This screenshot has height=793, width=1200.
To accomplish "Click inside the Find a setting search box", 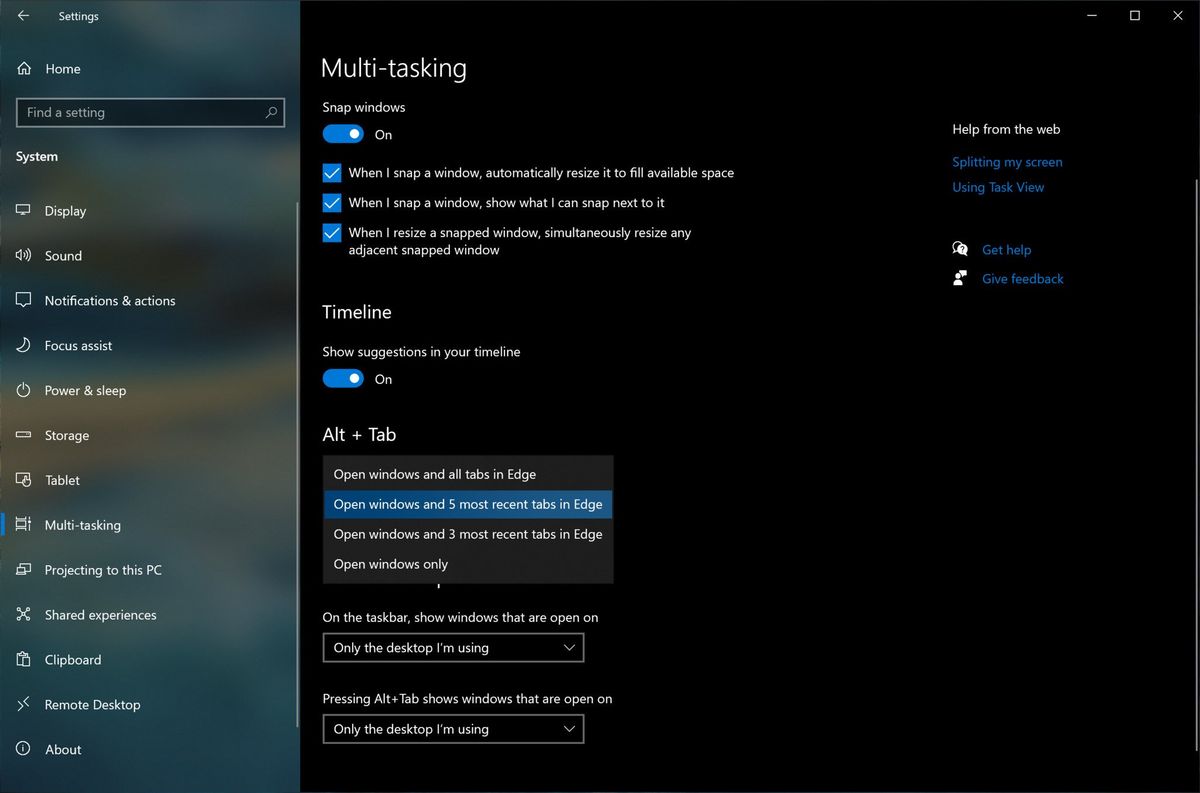I will coord(150,112).
